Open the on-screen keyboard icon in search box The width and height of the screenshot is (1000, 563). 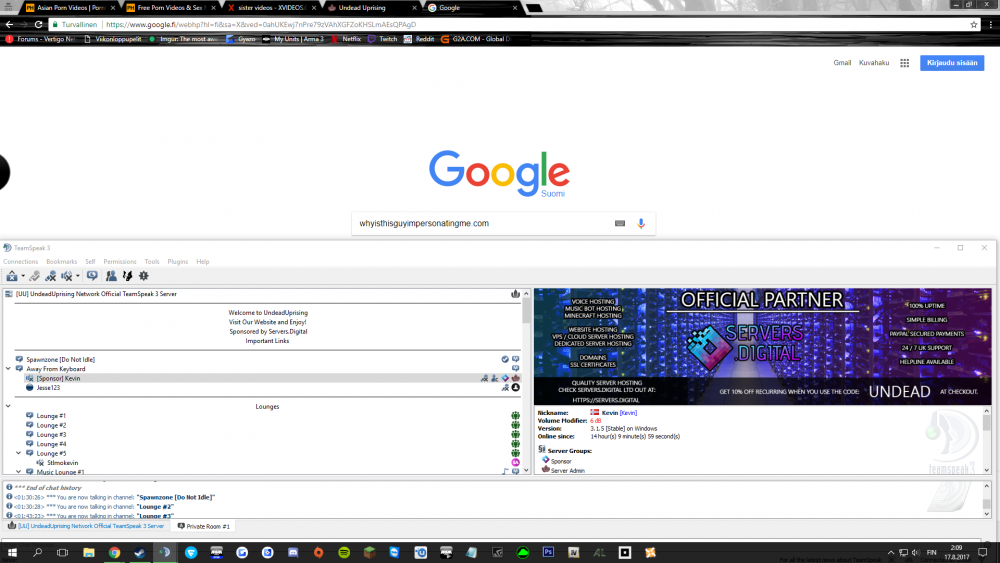(620, 223)
